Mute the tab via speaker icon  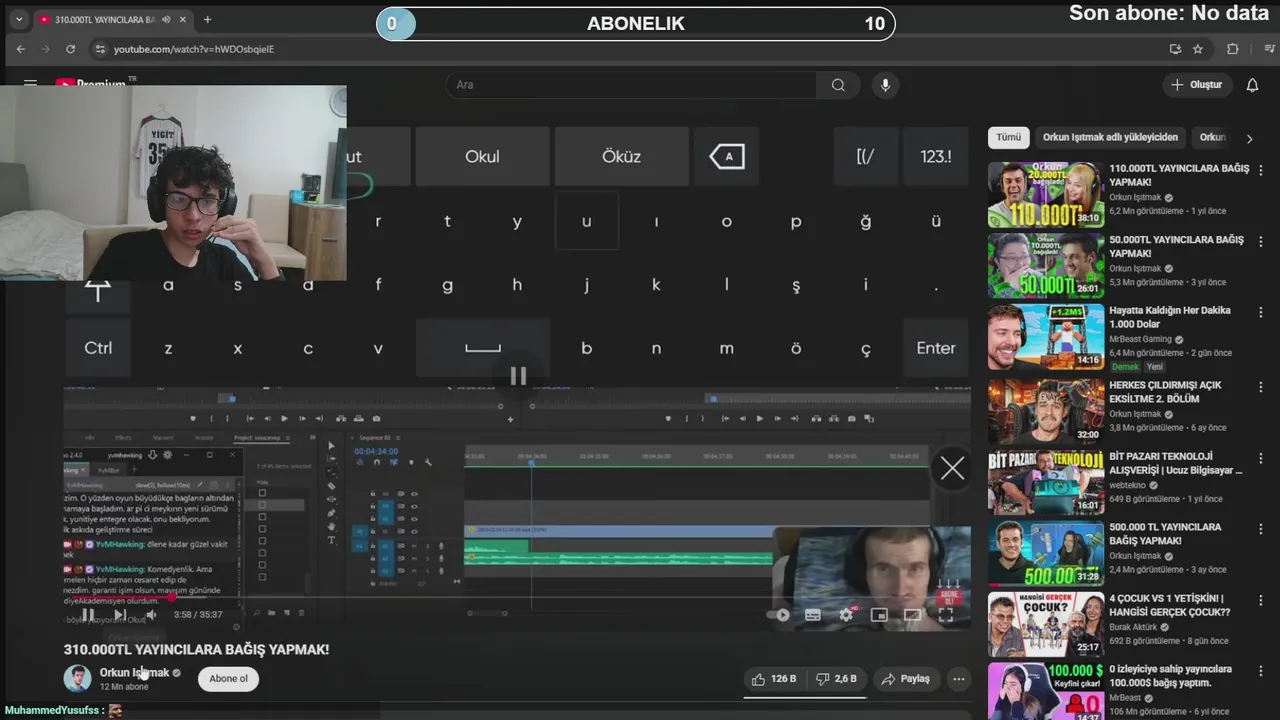tap(166, 19)
